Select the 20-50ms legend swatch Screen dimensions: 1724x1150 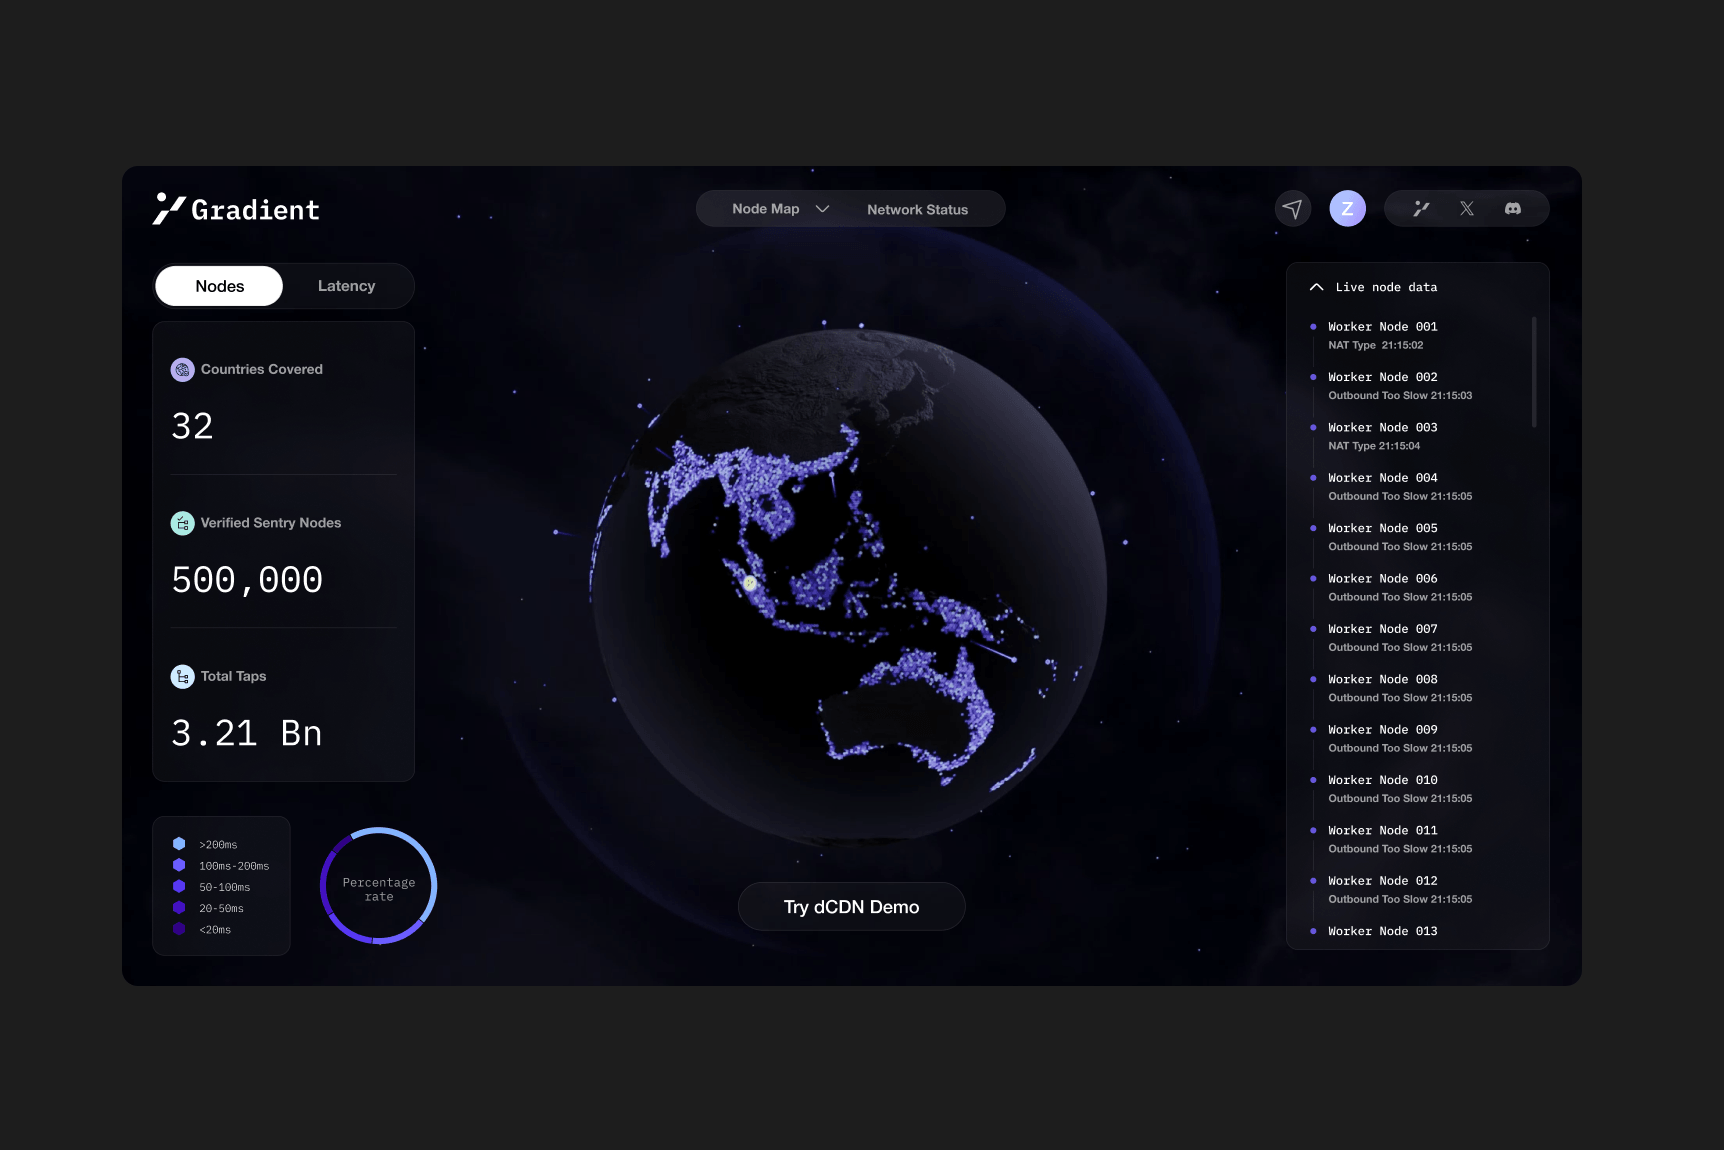pyautogui.click(x=179, y=908)
